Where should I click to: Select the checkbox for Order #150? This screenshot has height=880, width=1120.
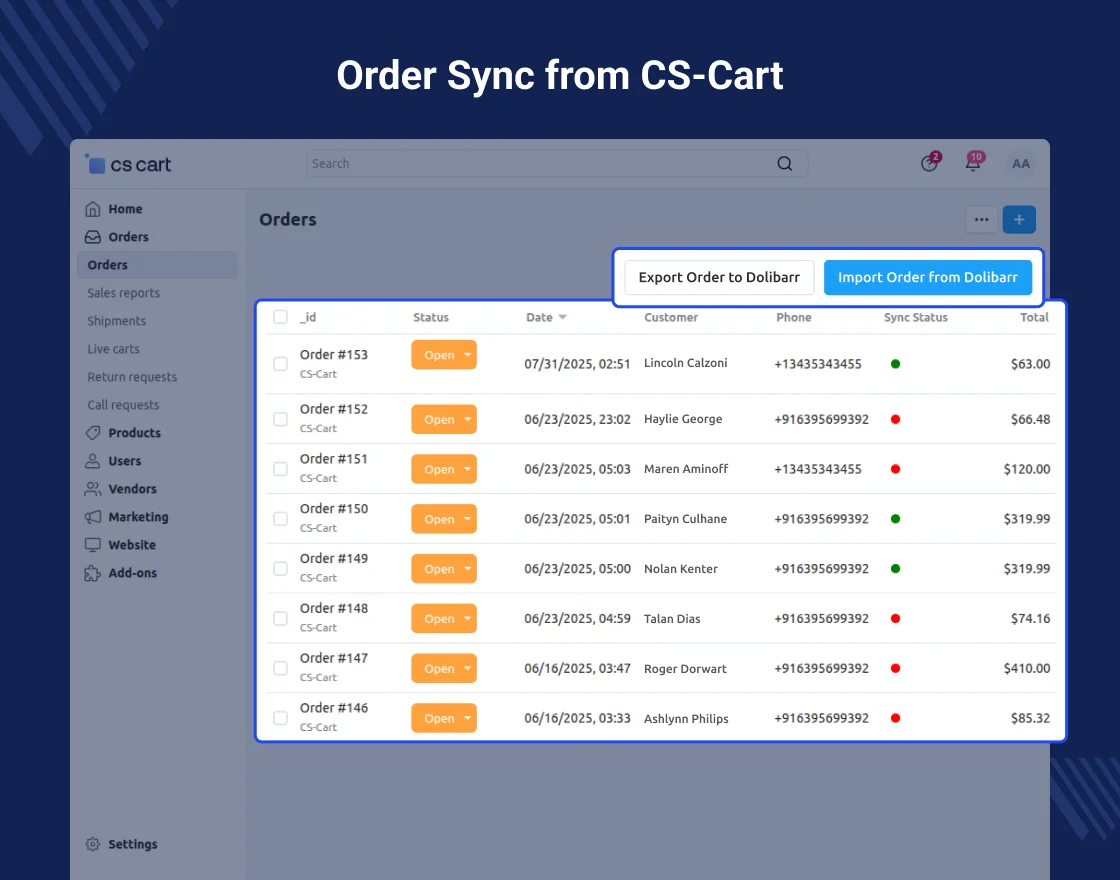[x=281, y=519]
